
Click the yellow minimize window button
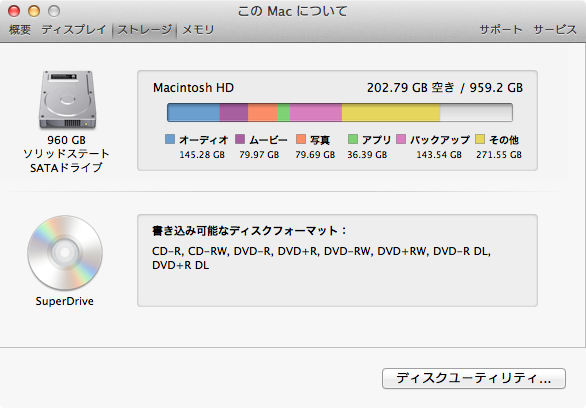coord(34,11)
